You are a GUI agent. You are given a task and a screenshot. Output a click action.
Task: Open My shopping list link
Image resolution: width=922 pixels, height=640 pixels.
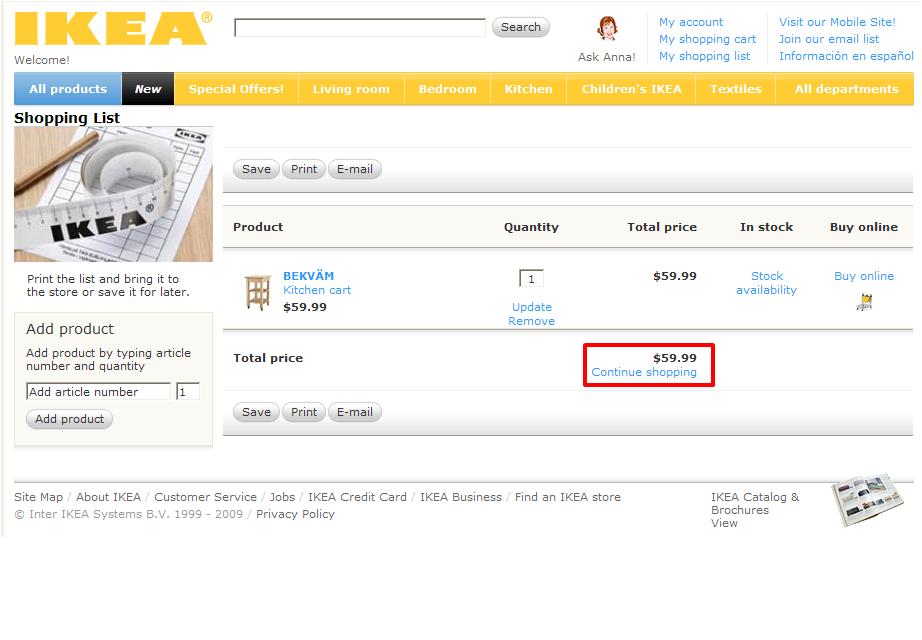point(704,56)
